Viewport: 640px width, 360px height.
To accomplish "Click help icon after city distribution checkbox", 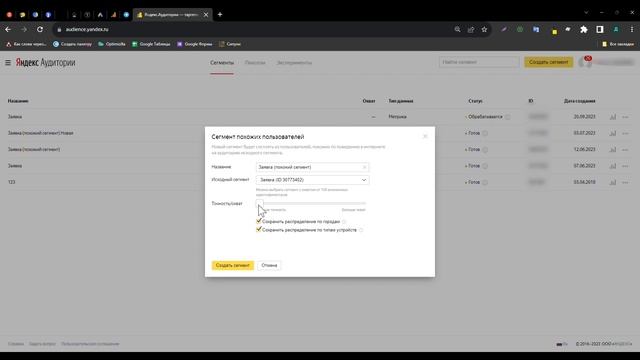I will point(344,222).
